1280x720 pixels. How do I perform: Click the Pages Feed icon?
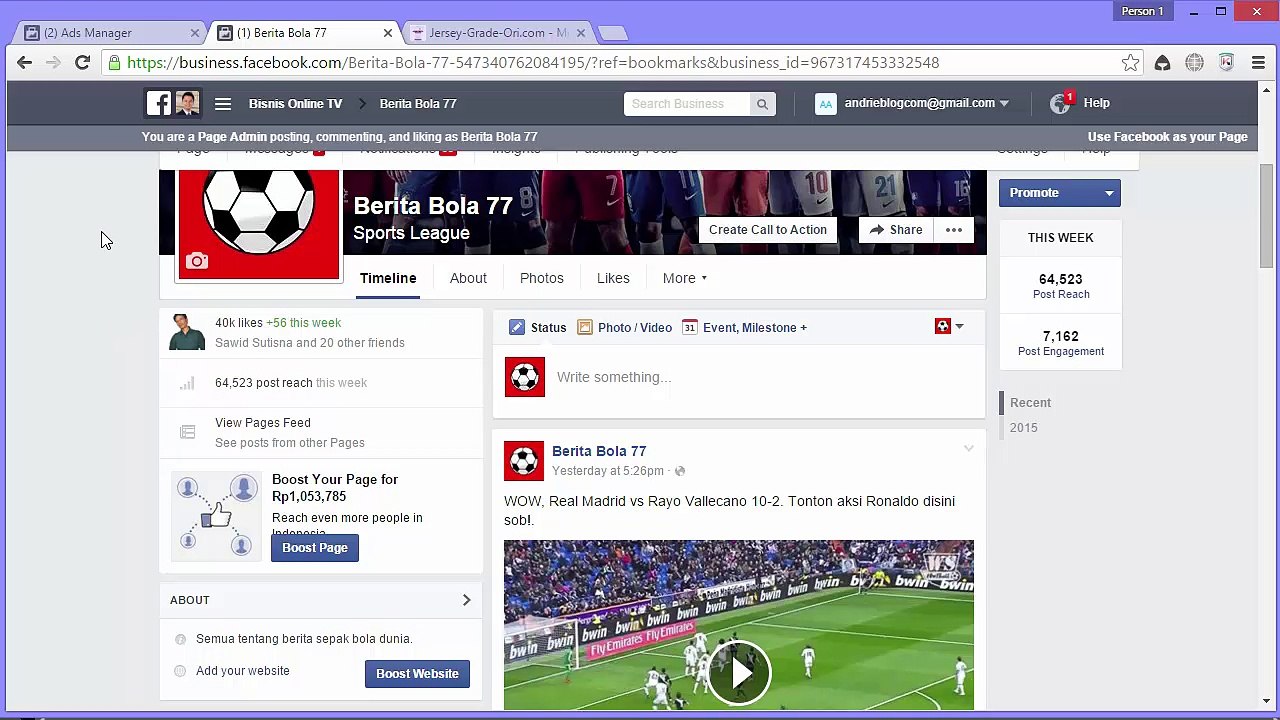click(187, 432)
